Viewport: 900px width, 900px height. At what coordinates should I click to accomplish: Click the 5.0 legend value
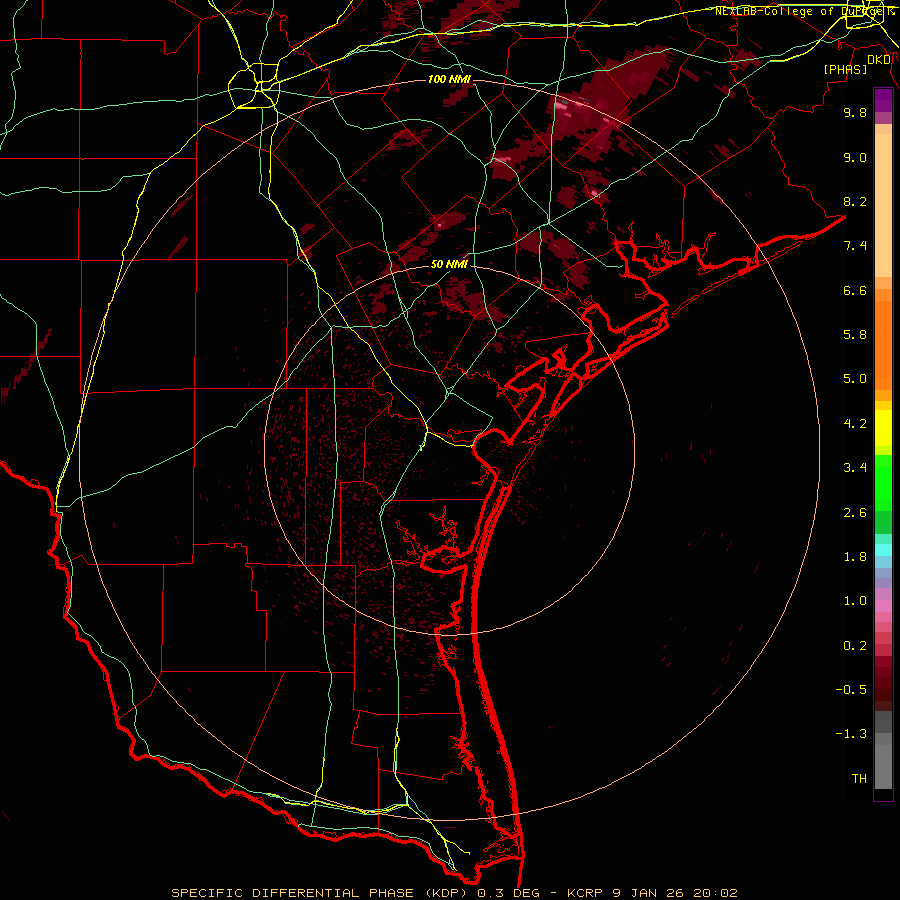click(x=855, y=379)
